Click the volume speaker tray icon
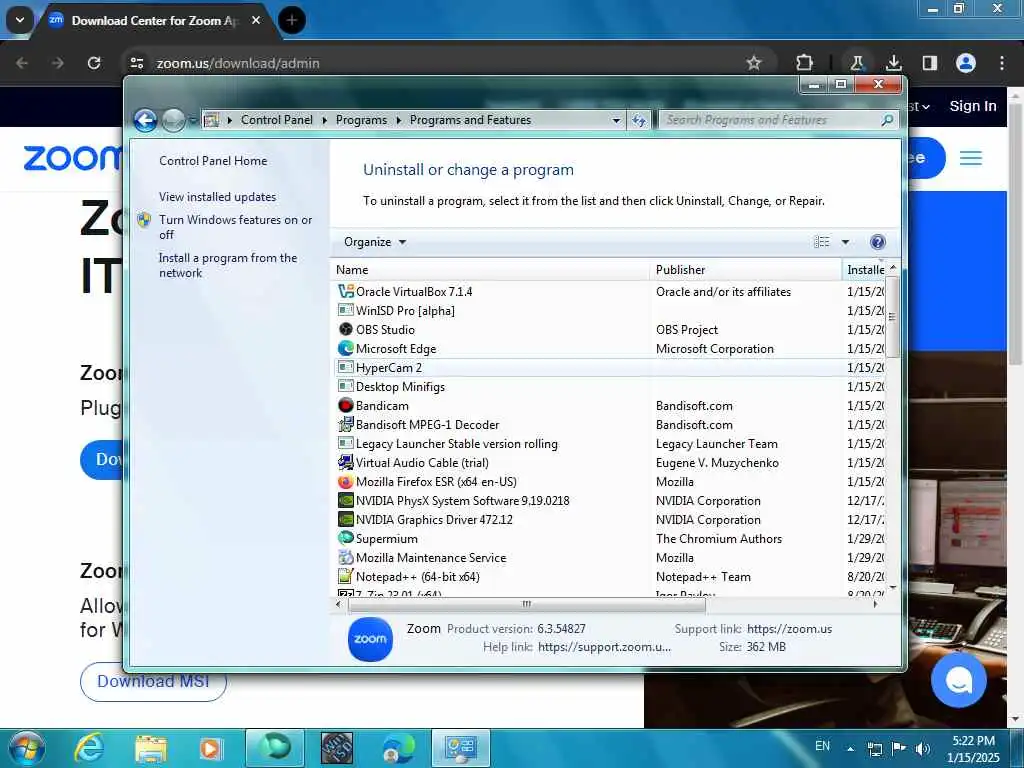The height and width of the screenshot is (768, 1024). pos(922,748)
